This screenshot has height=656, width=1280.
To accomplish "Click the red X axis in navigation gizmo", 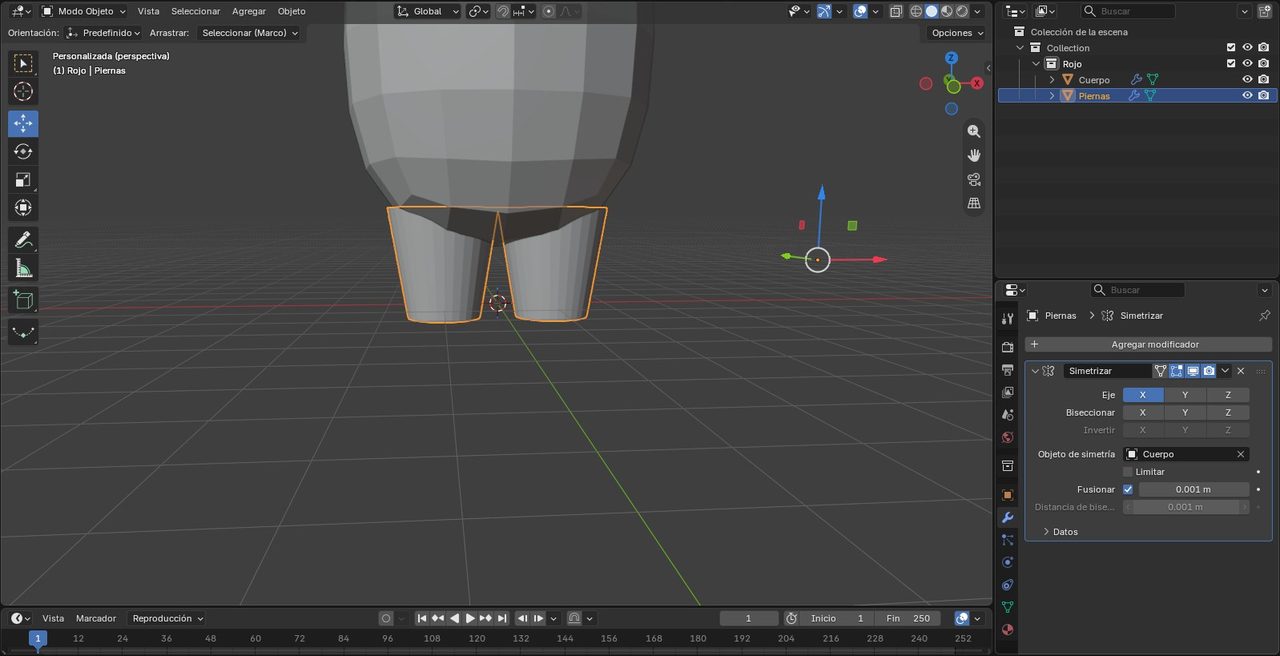I will point(977,83).
